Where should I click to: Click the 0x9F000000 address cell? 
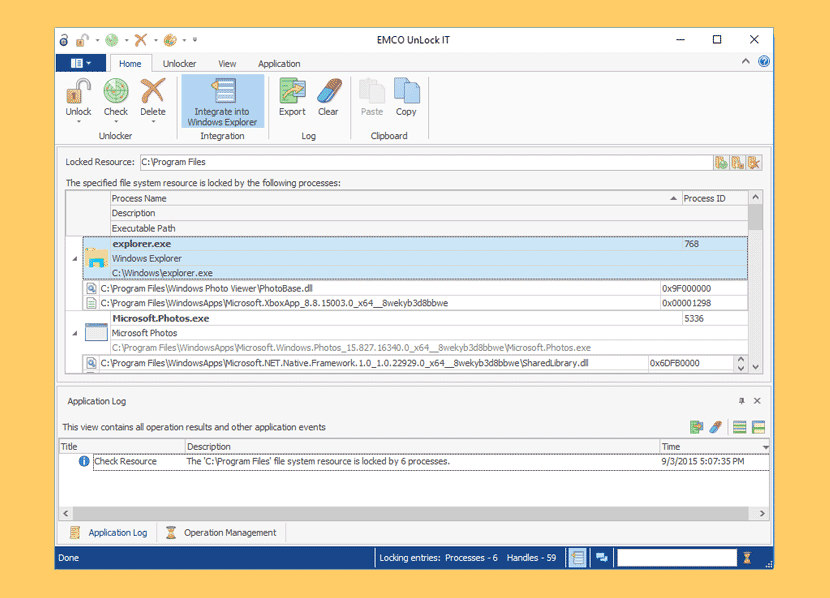pyautogui.click(x=703, y=288)
